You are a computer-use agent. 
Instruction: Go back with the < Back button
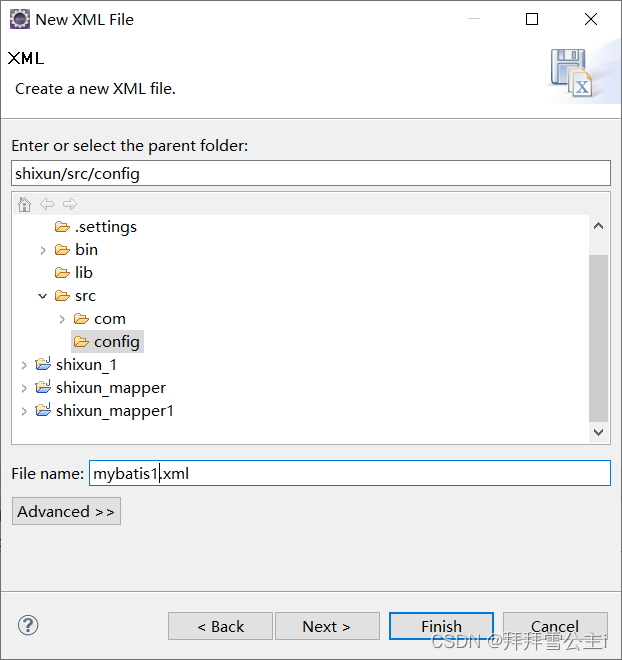[220, 627]
